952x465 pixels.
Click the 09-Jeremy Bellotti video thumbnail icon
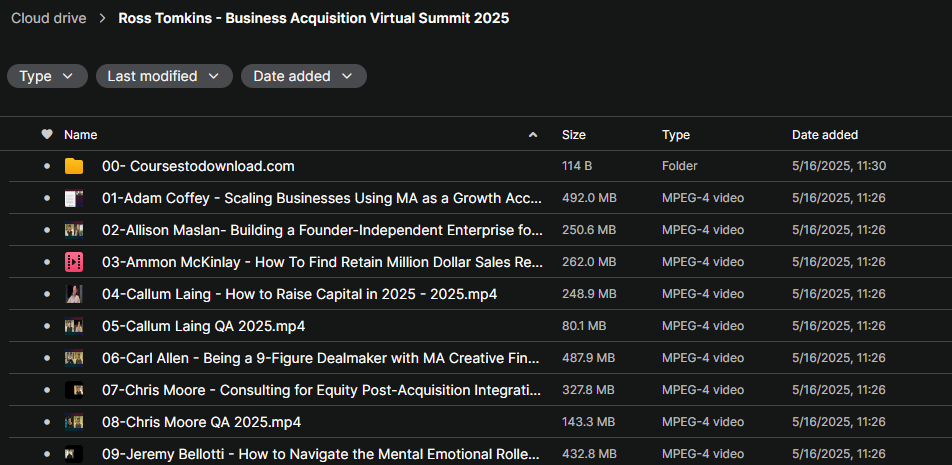tap(74, 453)
